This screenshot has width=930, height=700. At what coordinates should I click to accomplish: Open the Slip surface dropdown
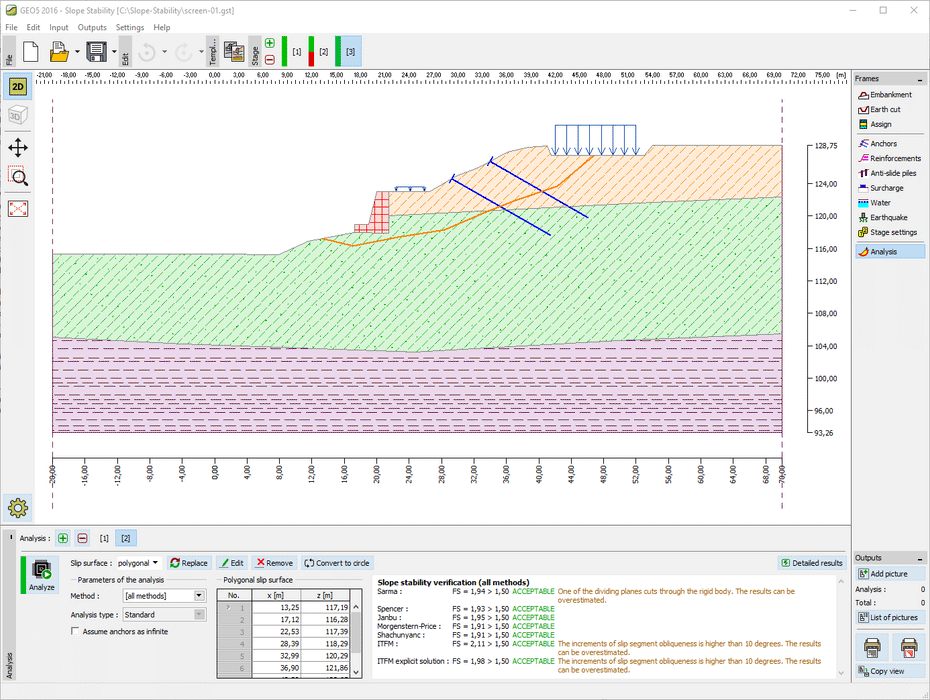point(136,562)
